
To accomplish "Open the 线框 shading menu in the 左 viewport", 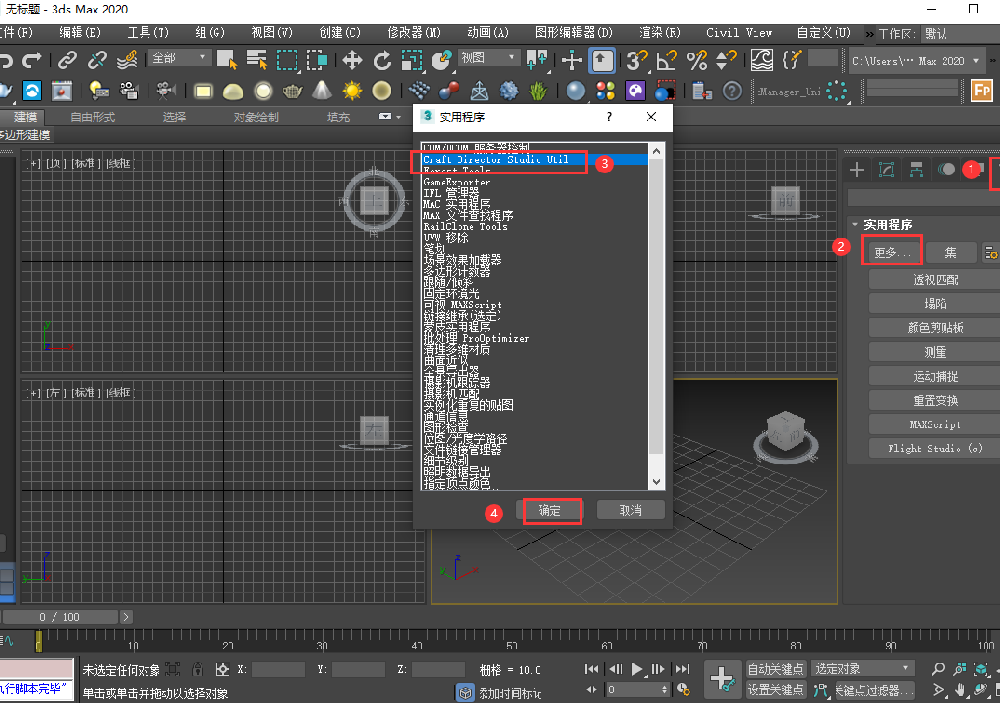I will tap(119, 393).
